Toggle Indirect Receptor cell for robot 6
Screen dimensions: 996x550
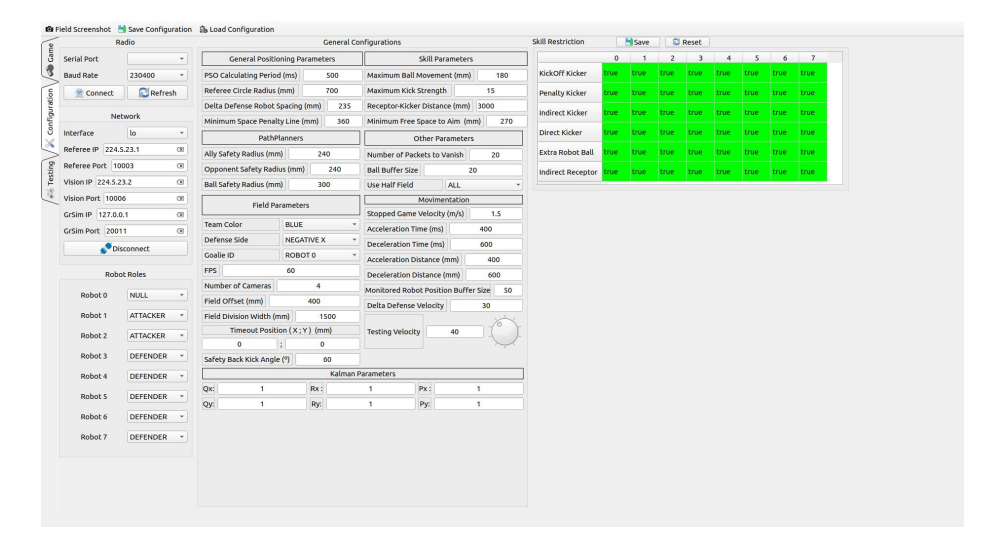coord(784,171)
